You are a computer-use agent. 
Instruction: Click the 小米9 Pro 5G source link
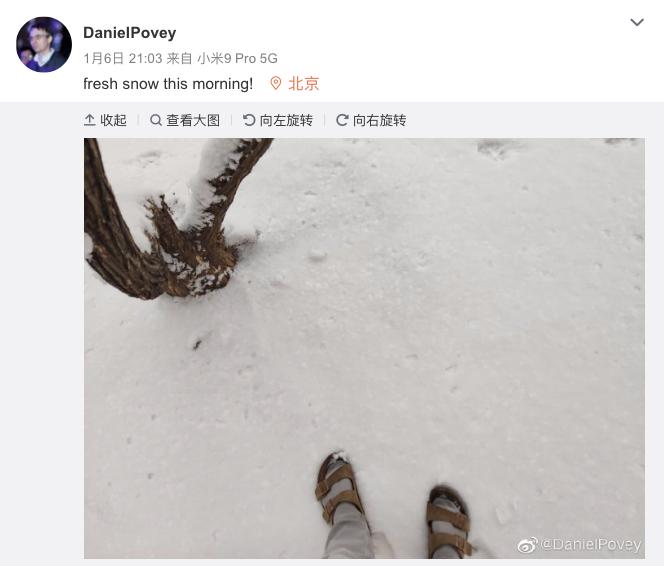(x=238, y=58)
